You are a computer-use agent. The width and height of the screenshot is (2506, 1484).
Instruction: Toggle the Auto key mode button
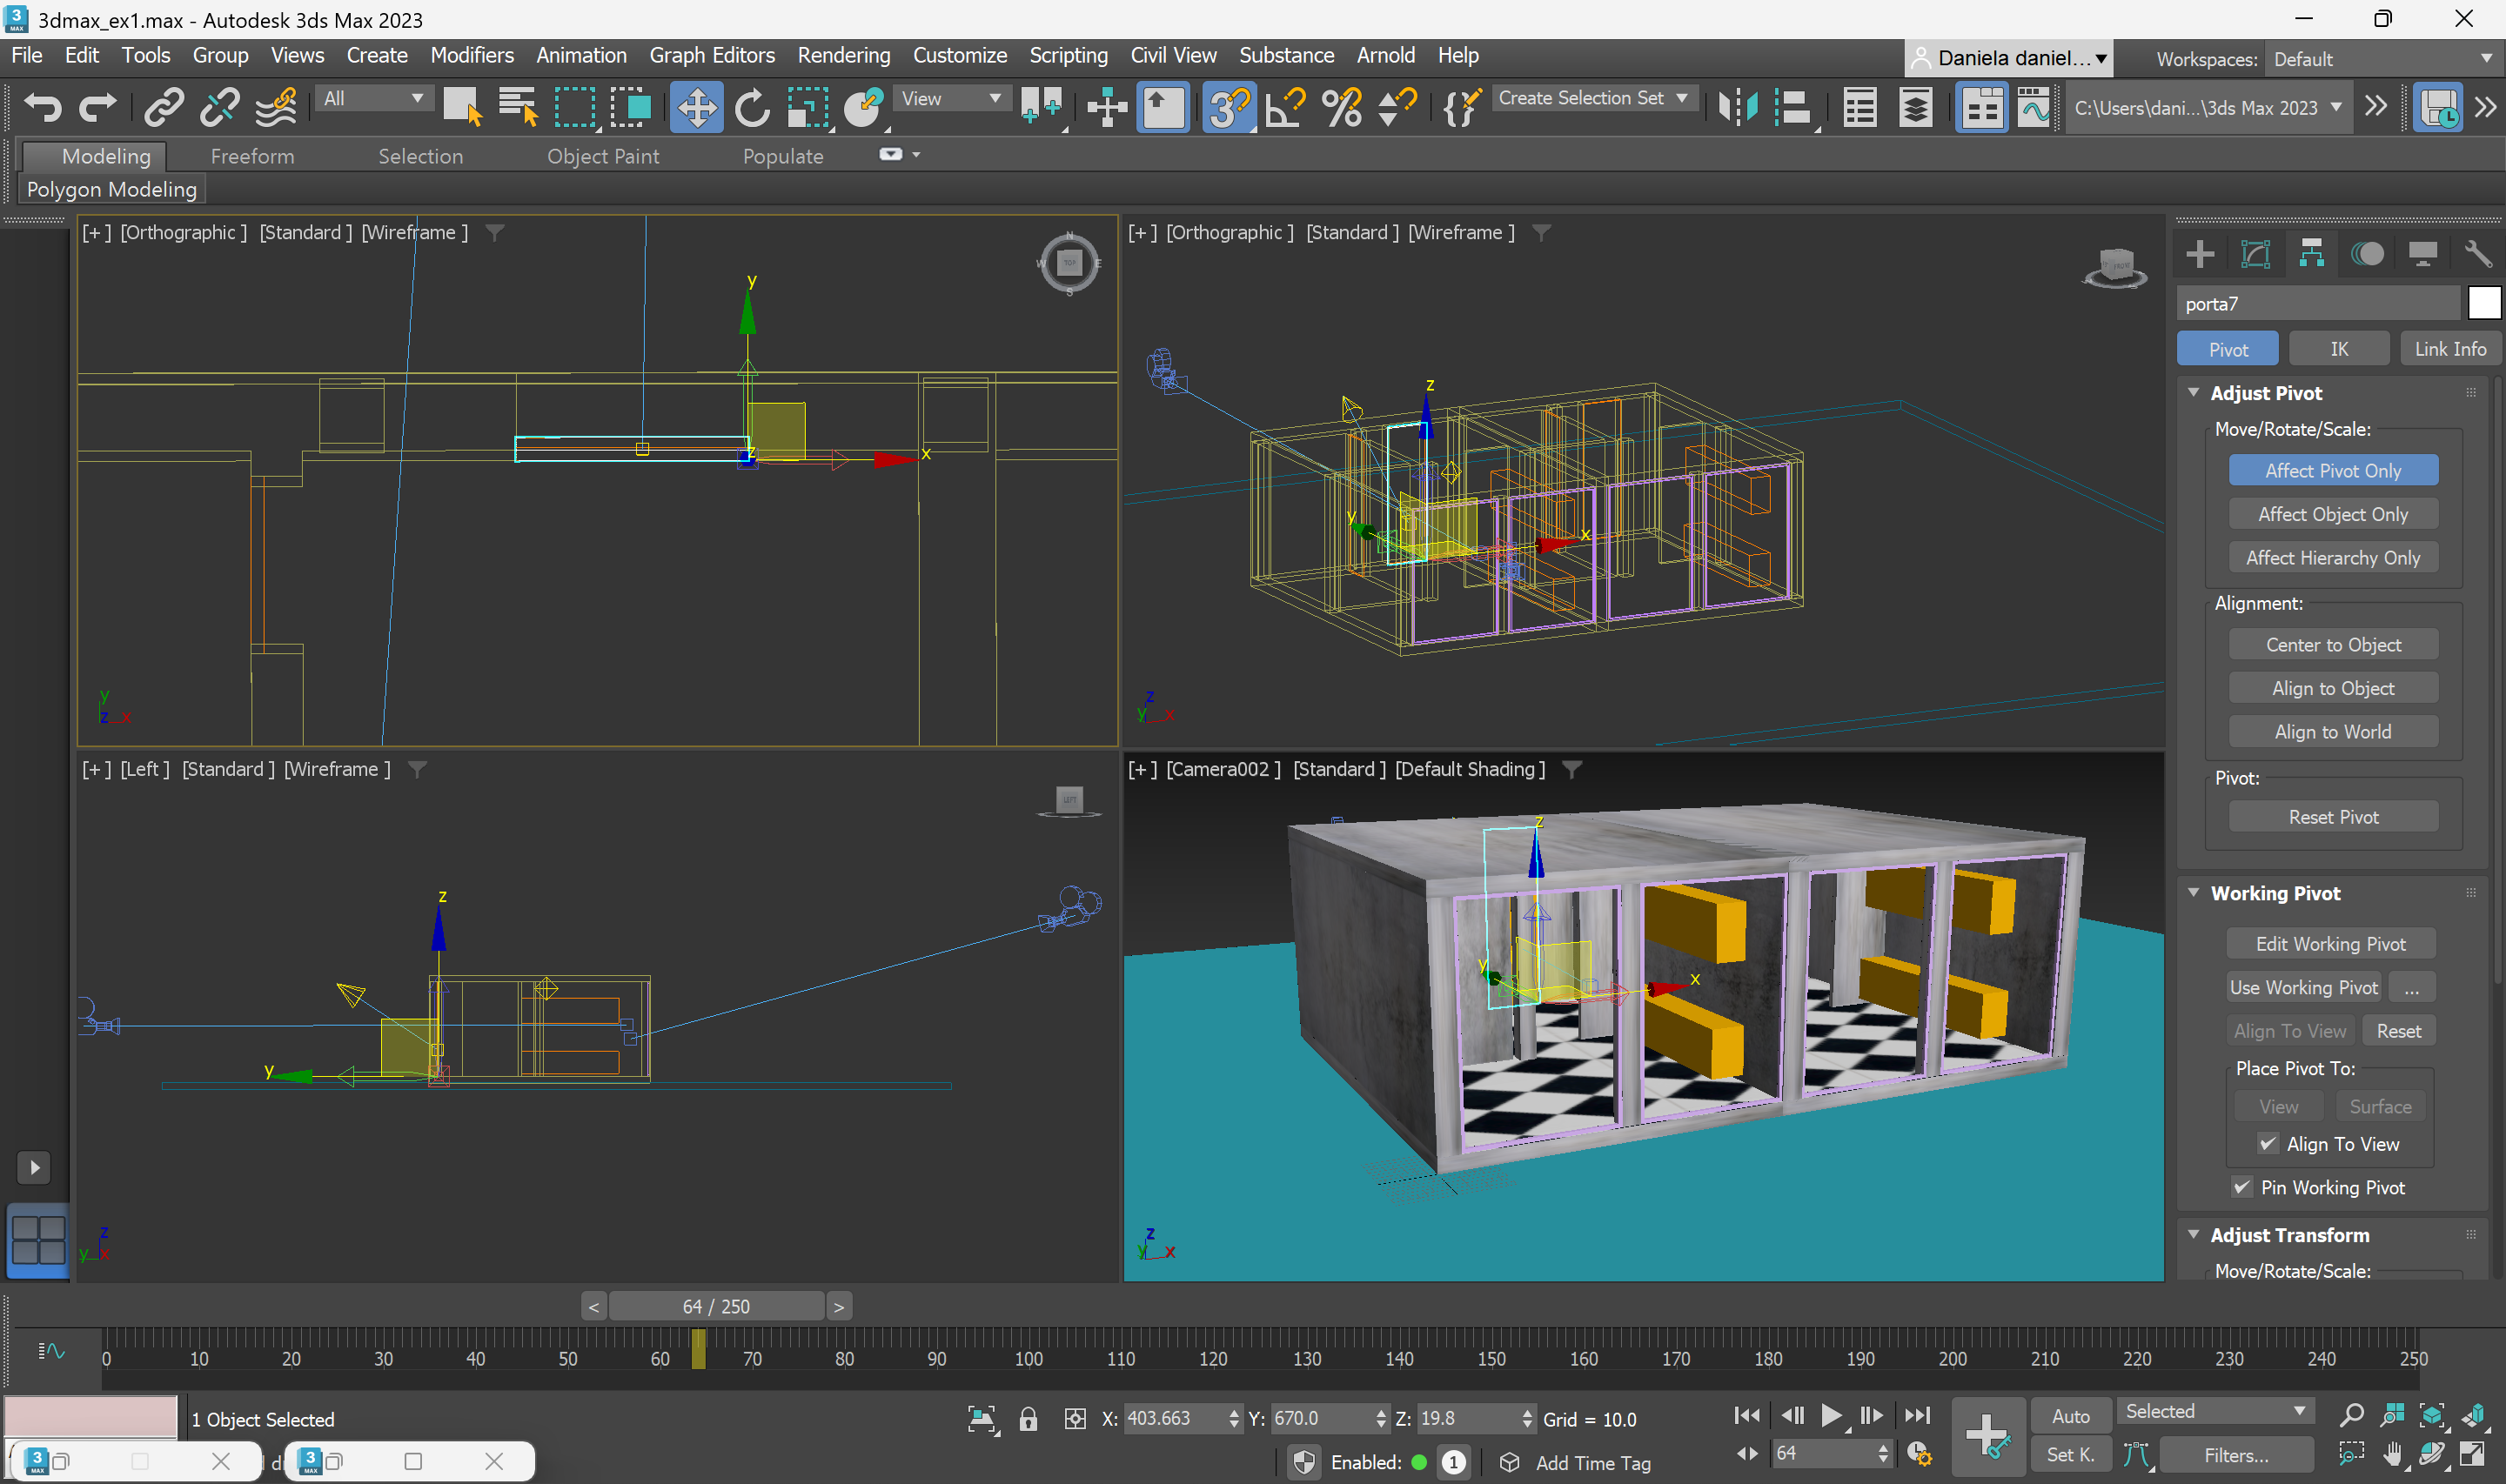tap(2070, 1416)
